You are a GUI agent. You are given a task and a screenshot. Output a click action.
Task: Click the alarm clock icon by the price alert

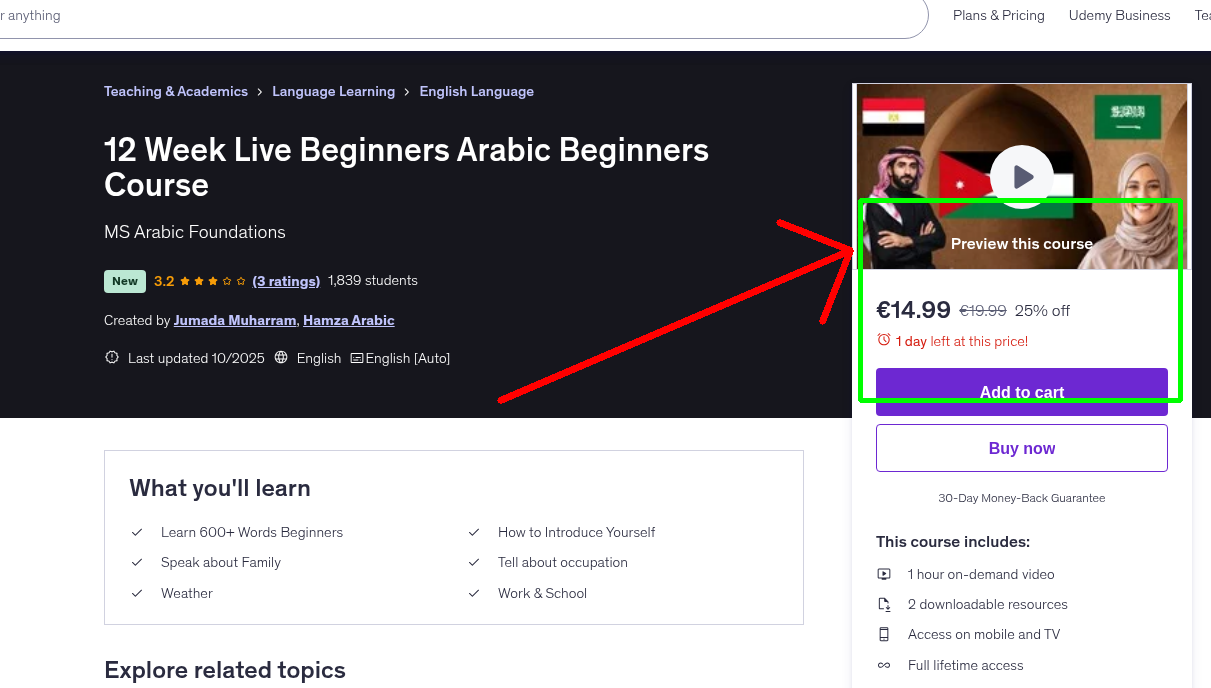coord(886,340)
